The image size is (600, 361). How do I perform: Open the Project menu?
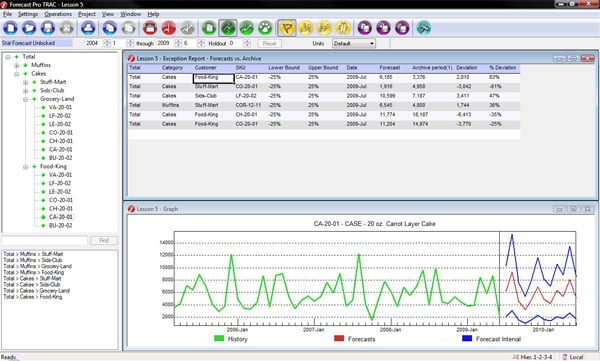(87, 14)
